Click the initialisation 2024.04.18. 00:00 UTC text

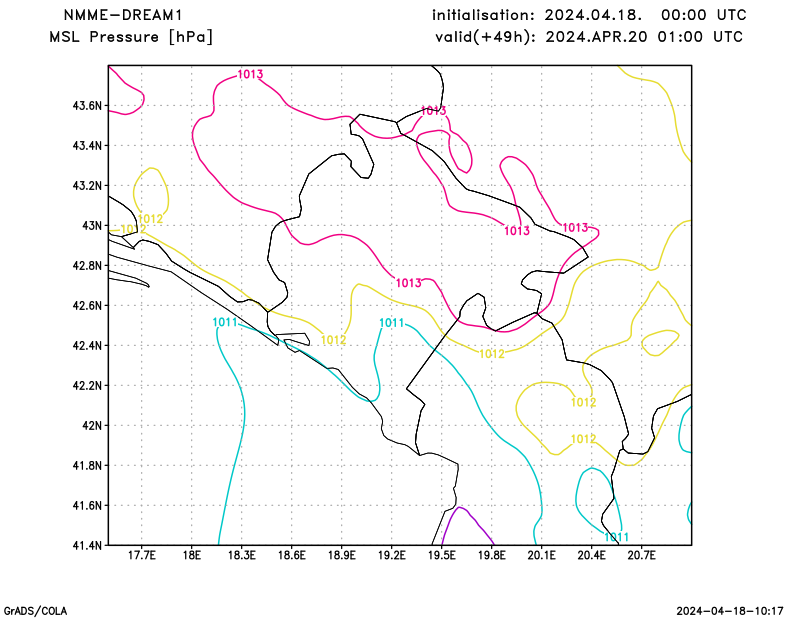[589, 15]
